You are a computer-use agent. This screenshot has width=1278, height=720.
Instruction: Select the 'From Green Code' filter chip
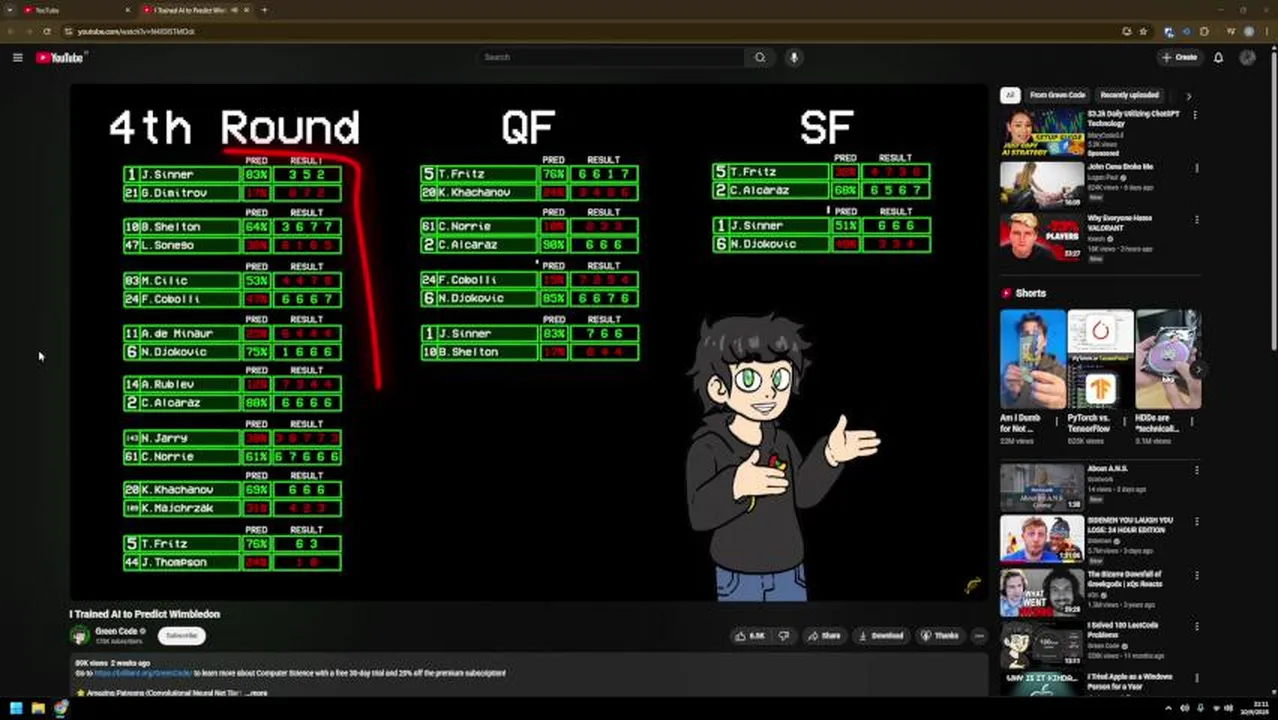pos(1057,96)
